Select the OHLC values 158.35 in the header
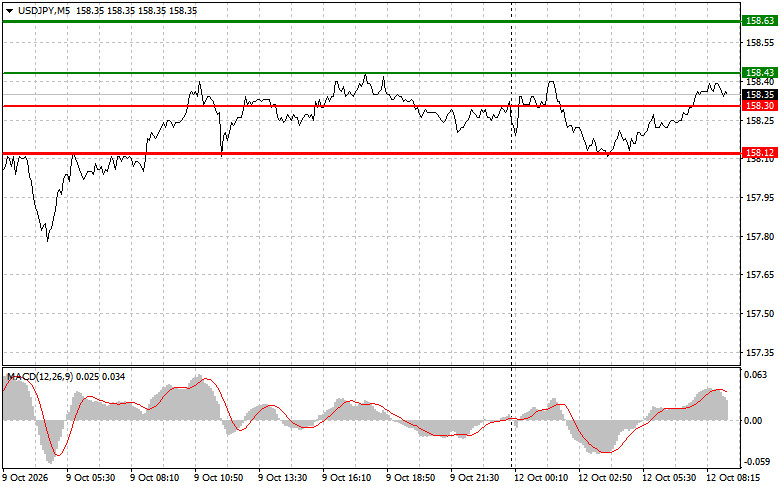 point(136,10)
